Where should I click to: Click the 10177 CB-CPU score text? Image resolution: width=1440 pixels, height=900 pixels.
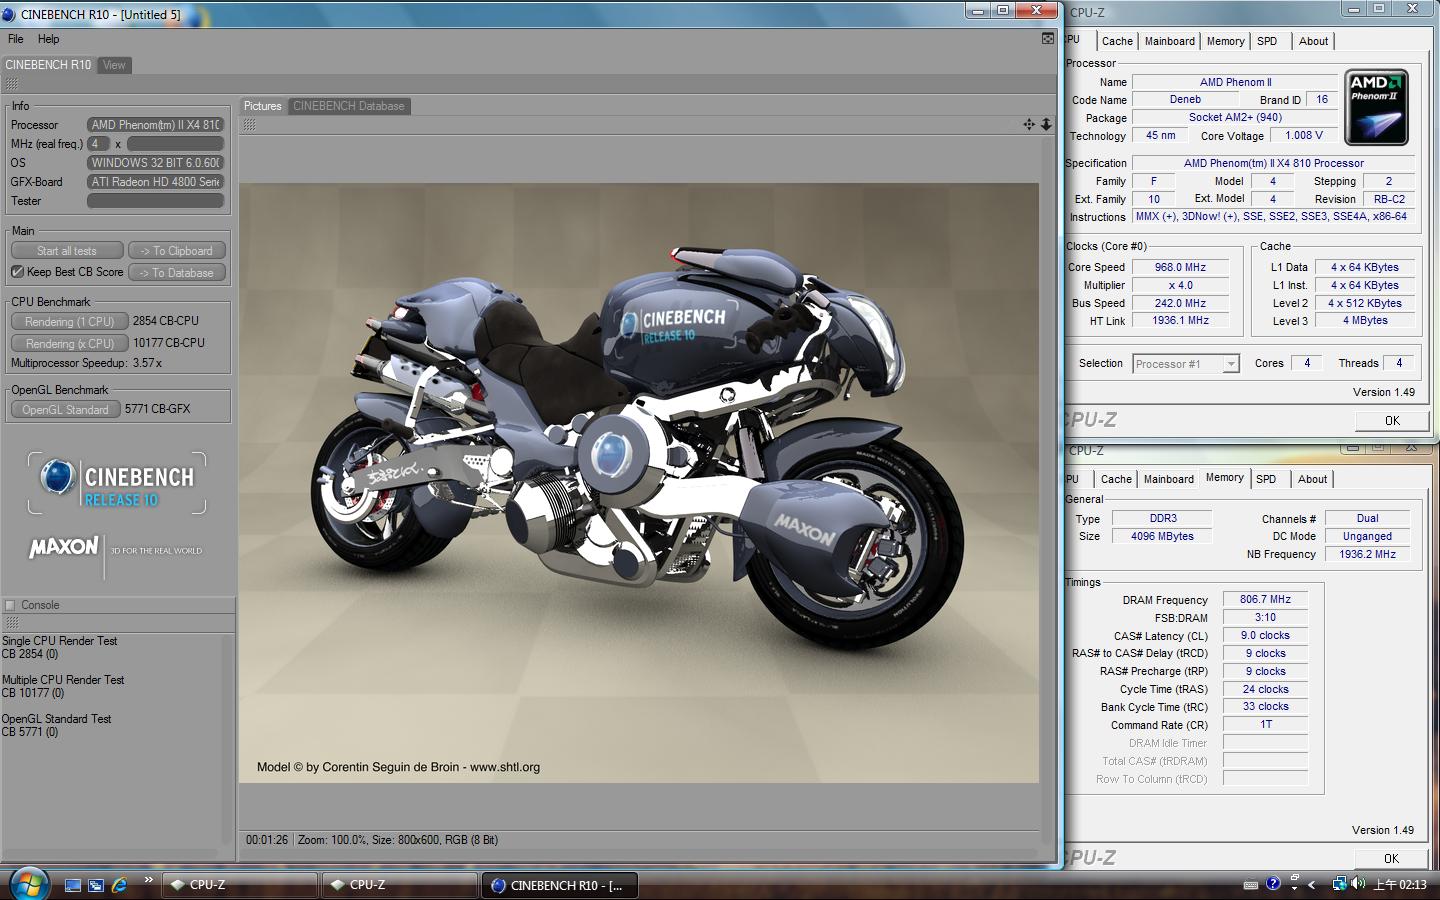(x=169, y=343)
